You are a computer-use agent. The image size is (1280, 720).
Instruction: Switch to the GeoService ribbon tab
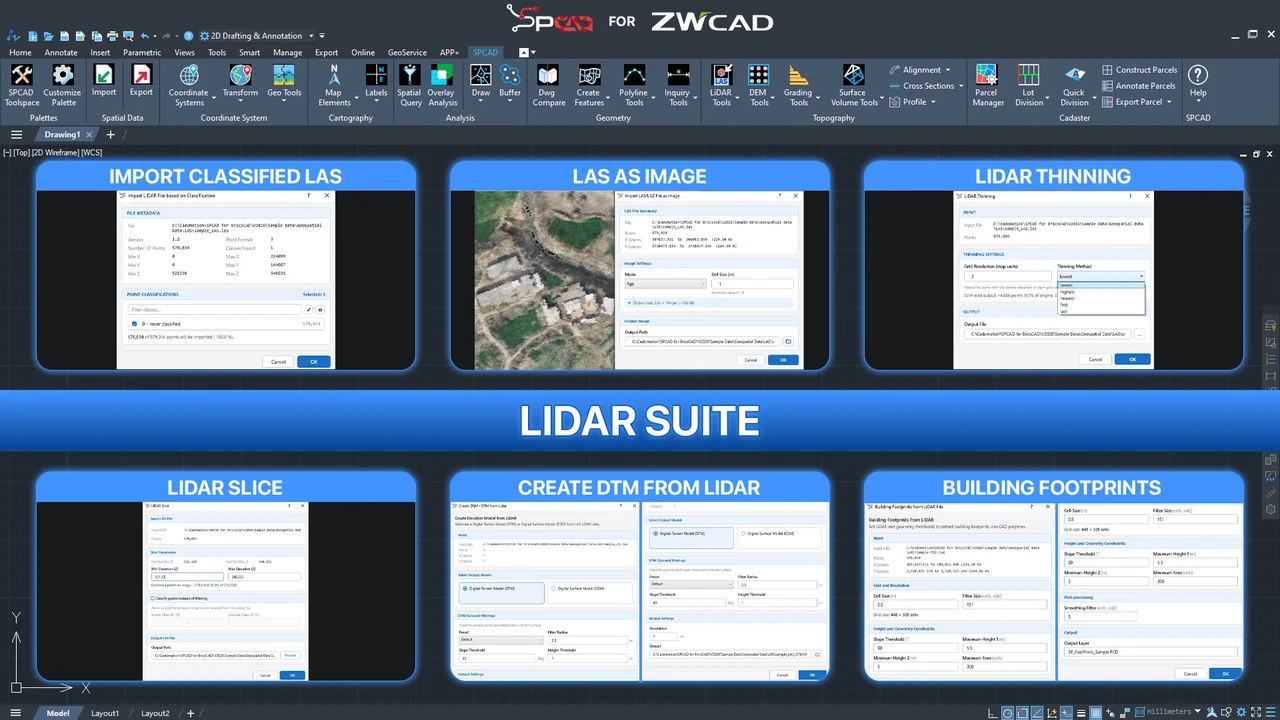[407, 52]
